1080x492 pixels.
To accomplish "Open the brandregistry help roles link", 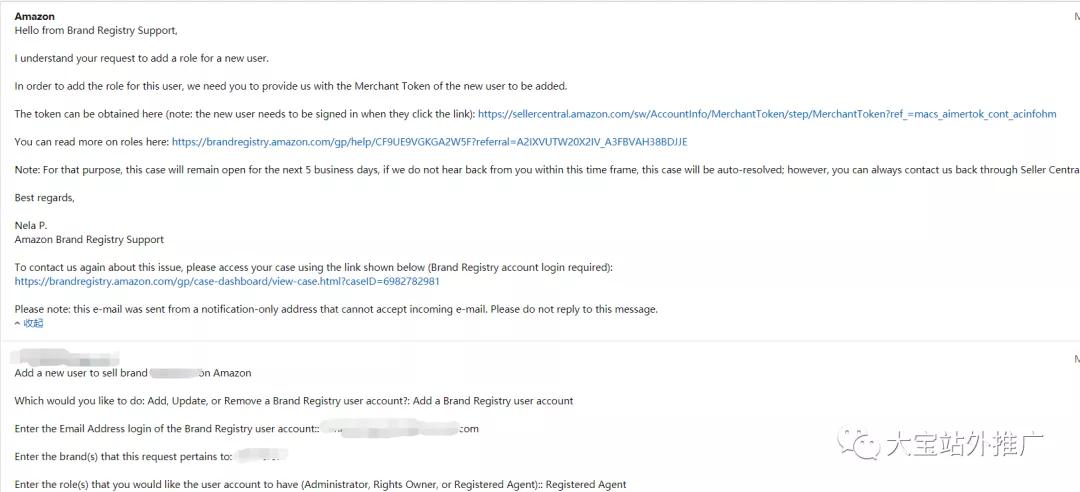I will (x=430, y=142).
